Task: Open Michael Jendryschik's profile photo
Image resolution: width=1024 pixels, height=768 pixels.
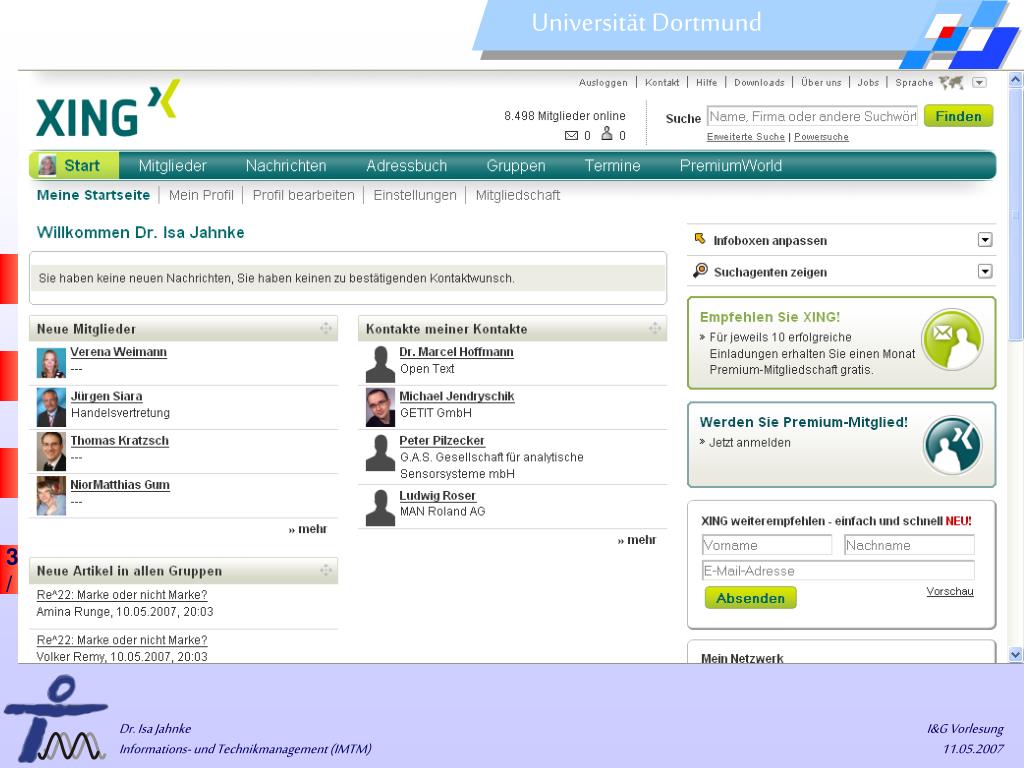Action: click(x=380, y=408)
